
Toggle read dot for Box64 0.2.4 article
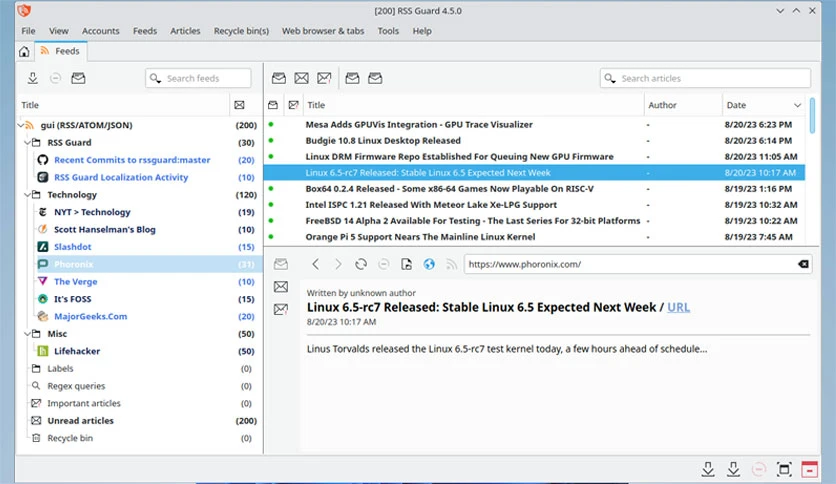click(271, 188)
